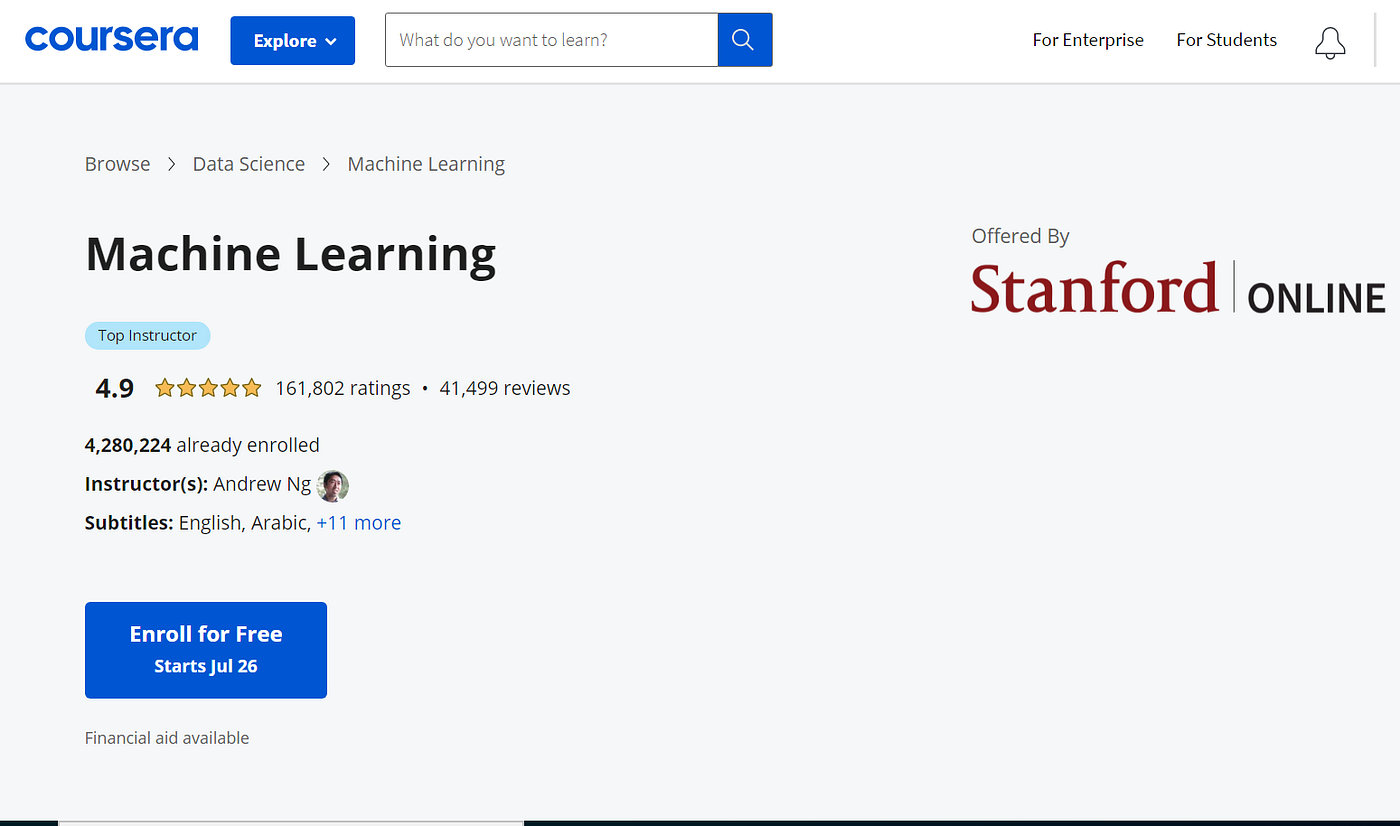
Task: Open the For Enterprise page
Action: (1087, 40)
